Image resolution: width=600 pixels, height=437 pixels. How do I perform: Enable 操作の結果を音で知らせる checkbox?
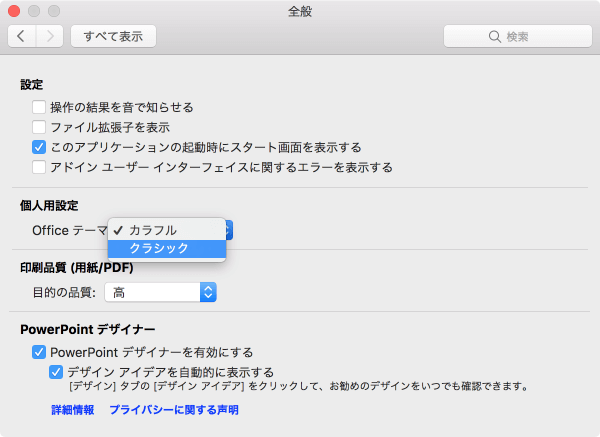click(x=39, y=107)
